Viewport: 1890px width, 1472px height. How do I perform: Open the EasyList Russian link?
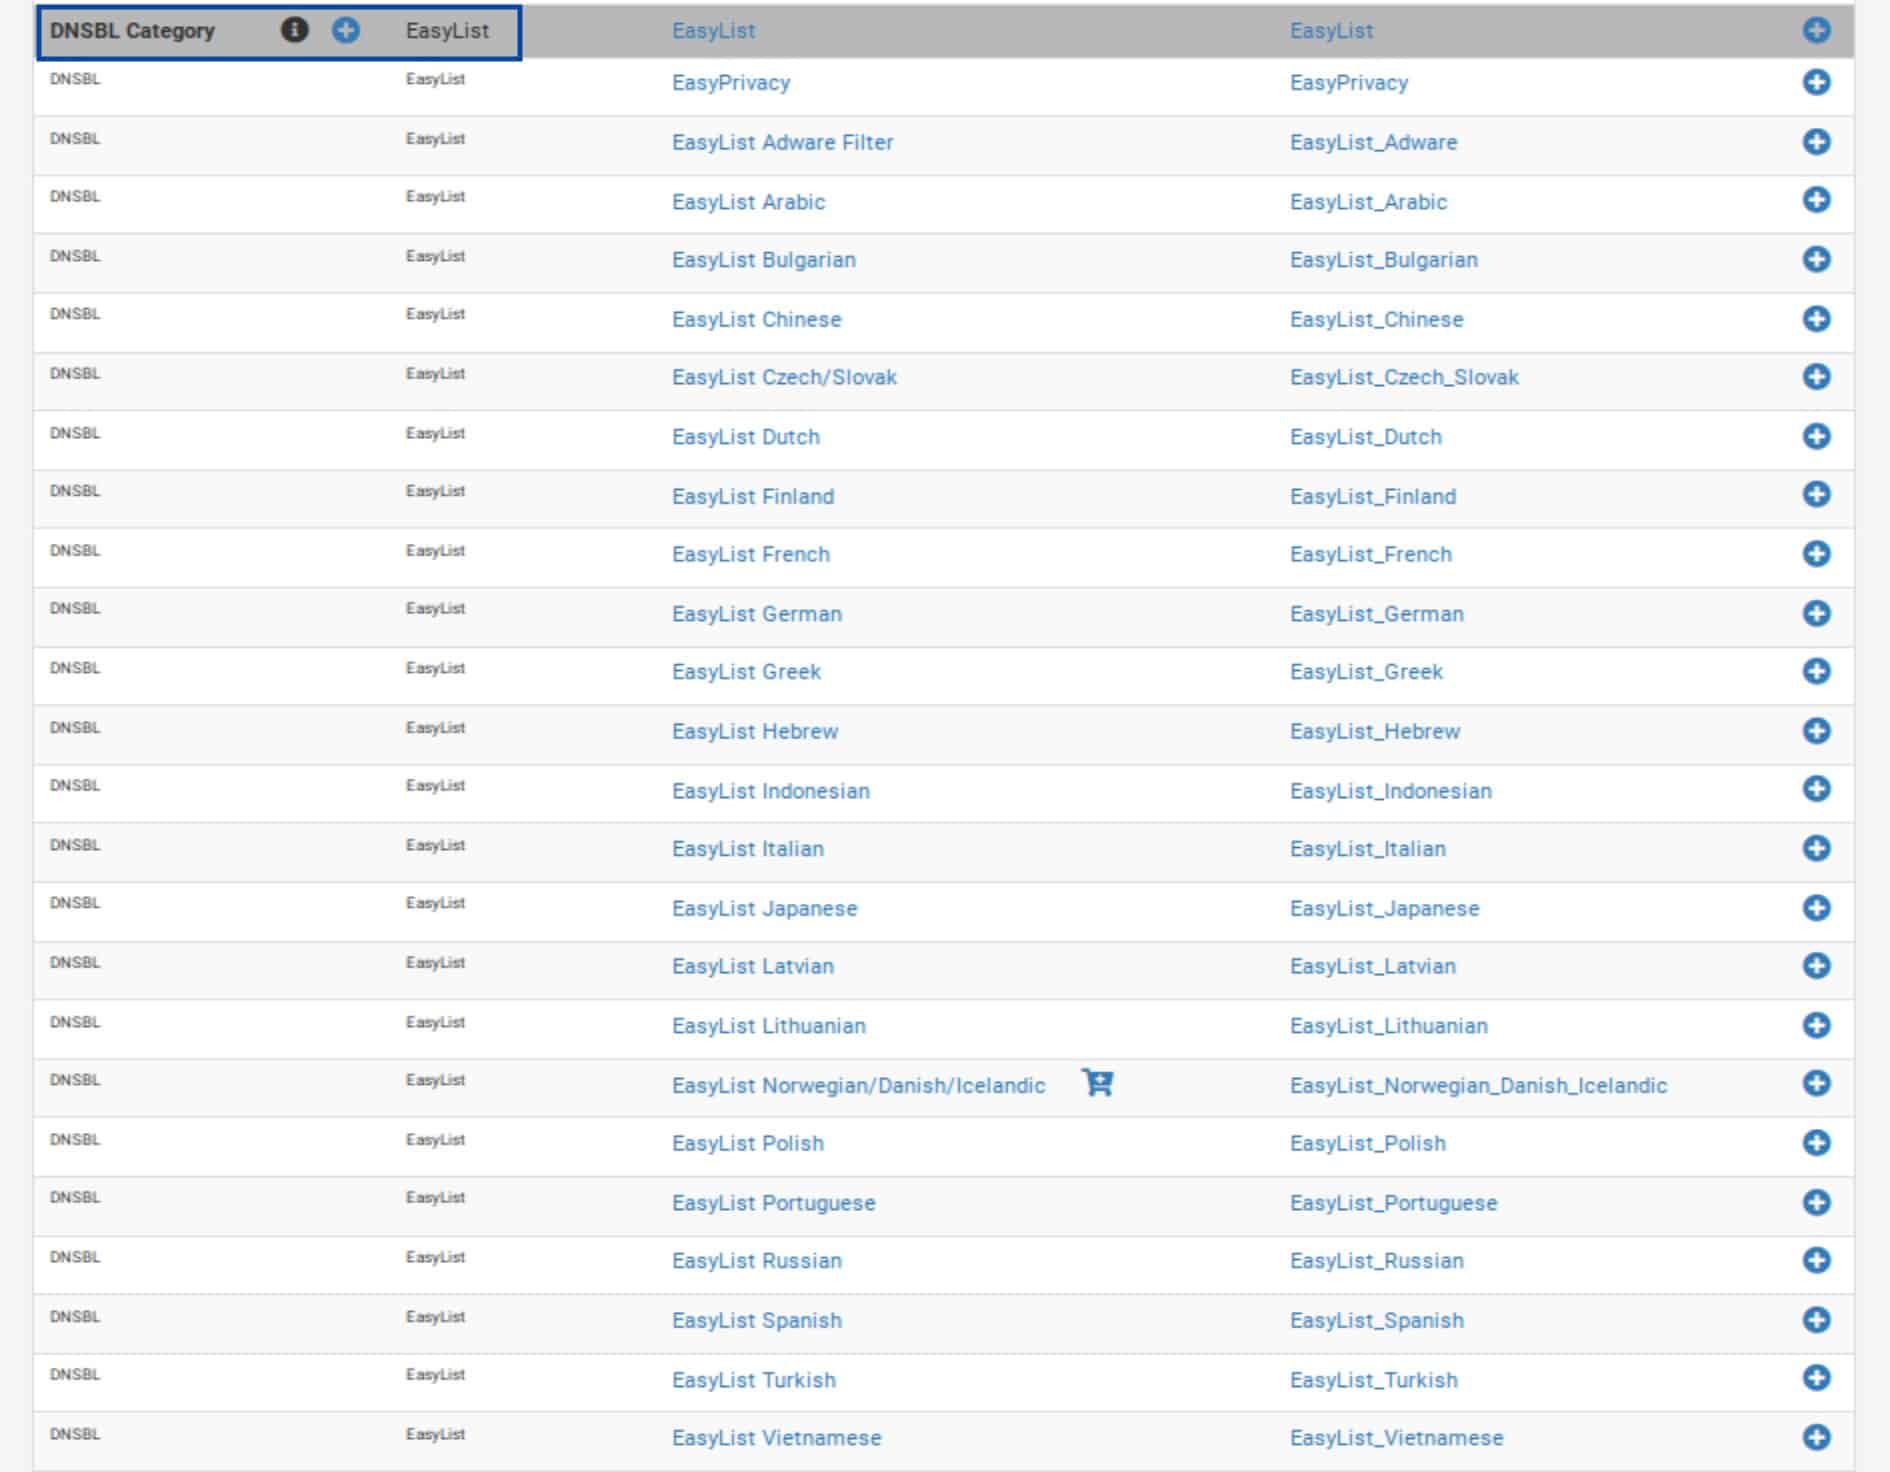757,1261
